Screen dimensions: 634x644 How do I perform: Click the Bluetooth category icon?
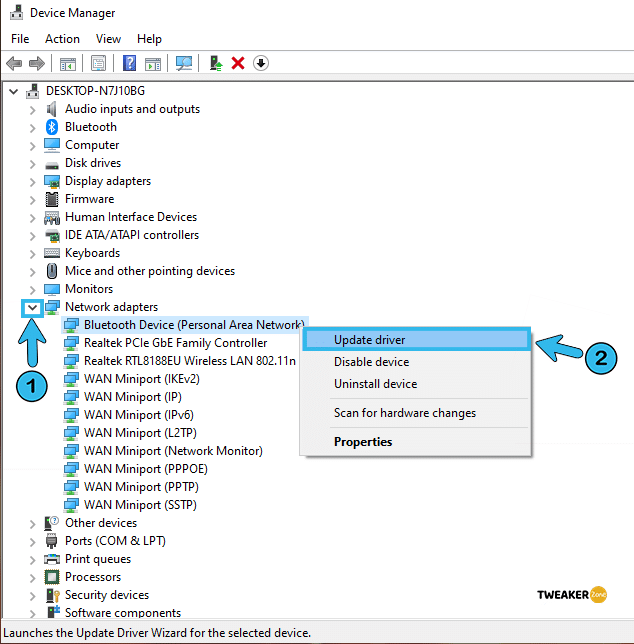[x=52, y=127]
